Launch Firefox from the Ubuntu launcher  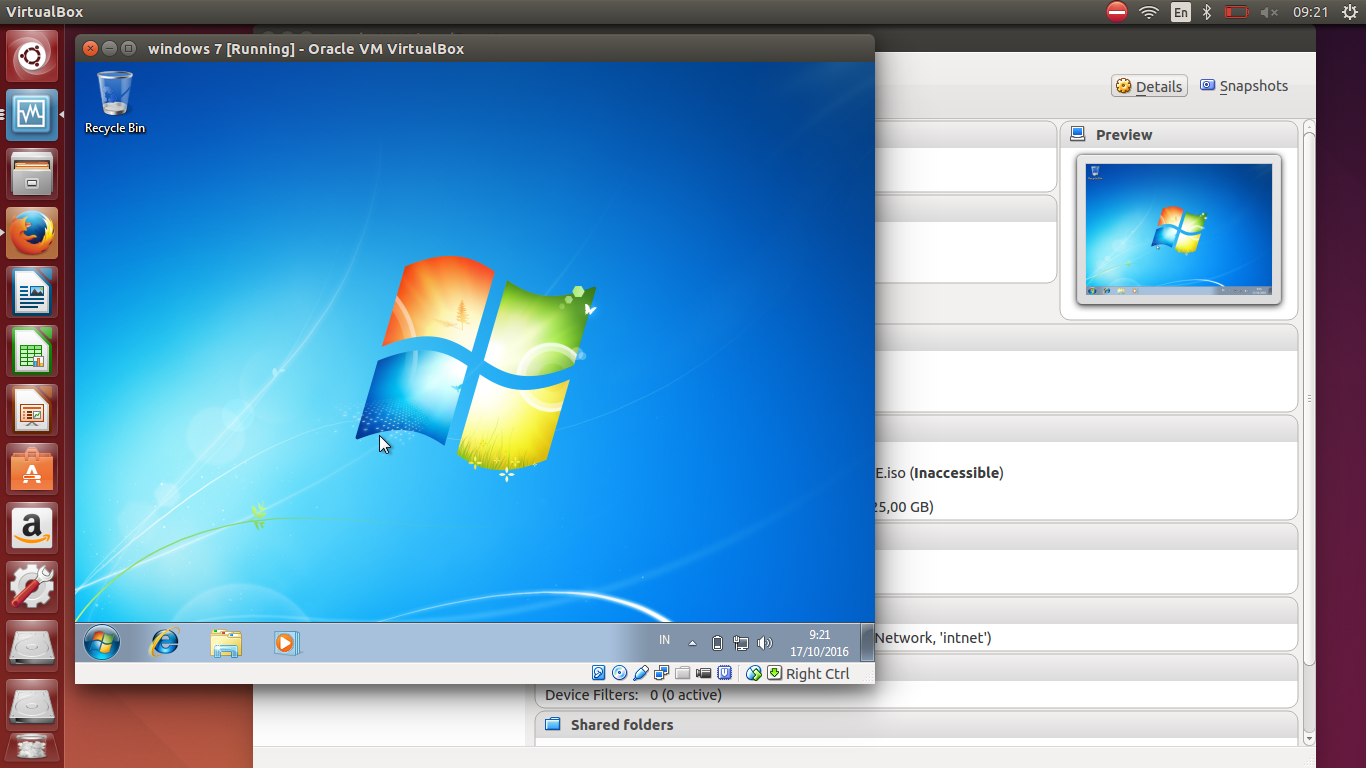(32, 233)
